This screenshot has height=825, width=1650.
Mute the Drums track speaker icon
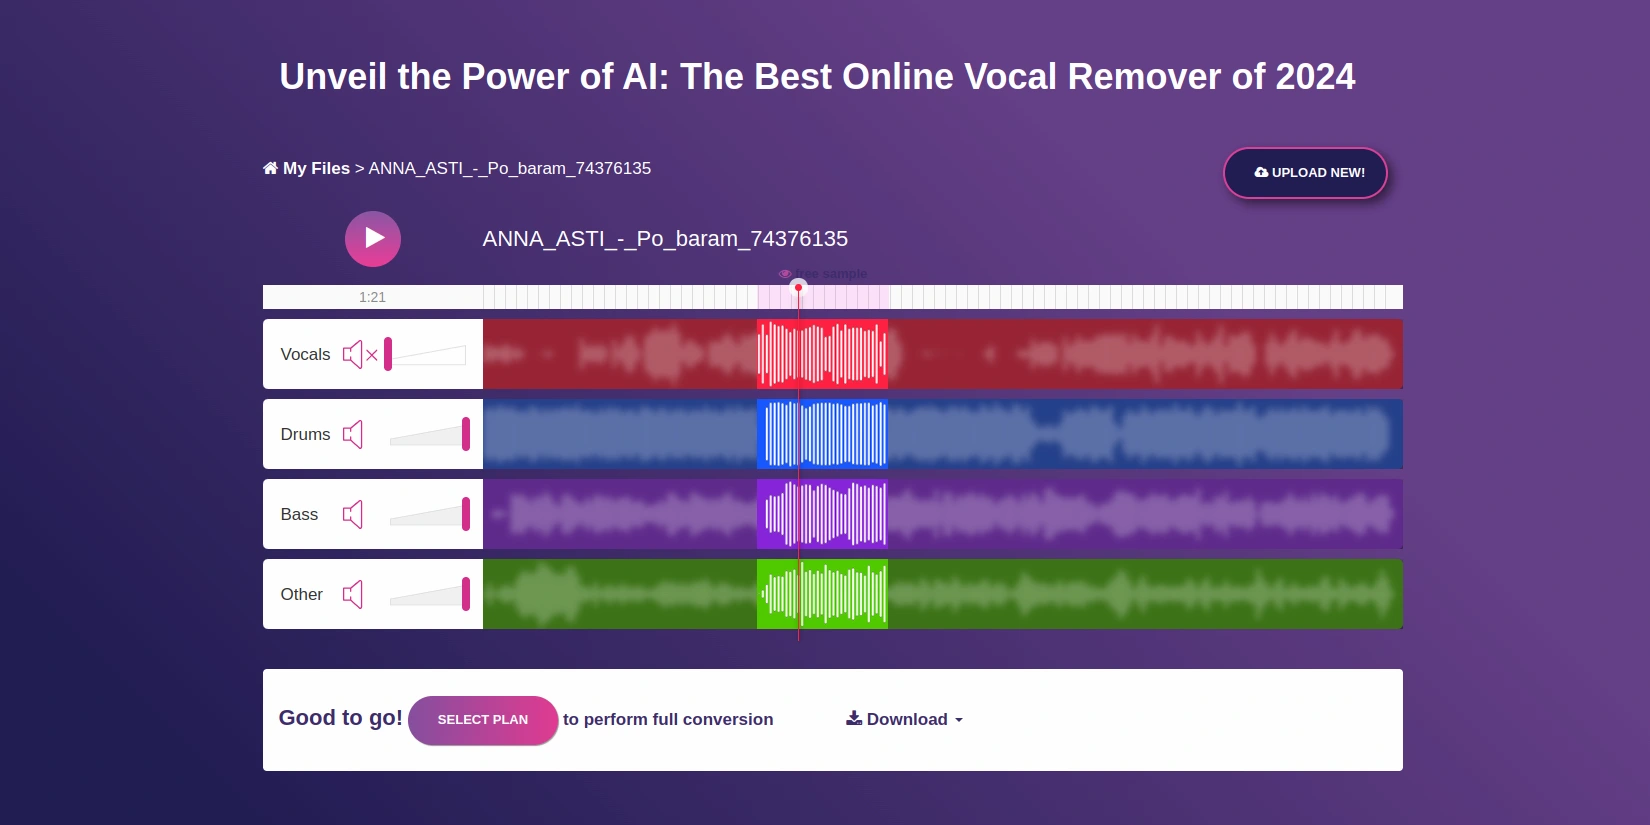[353, 435]
